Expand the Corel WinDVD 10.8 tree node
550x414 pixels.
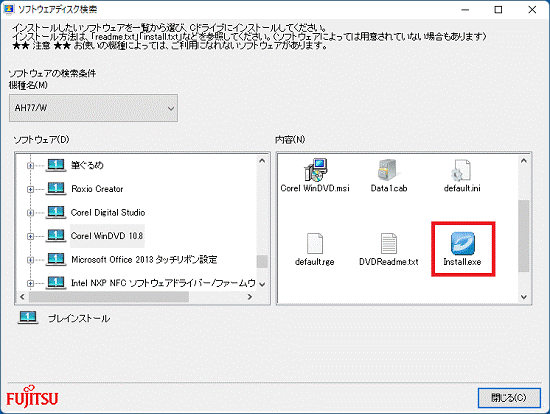click(x=31, y=236)
